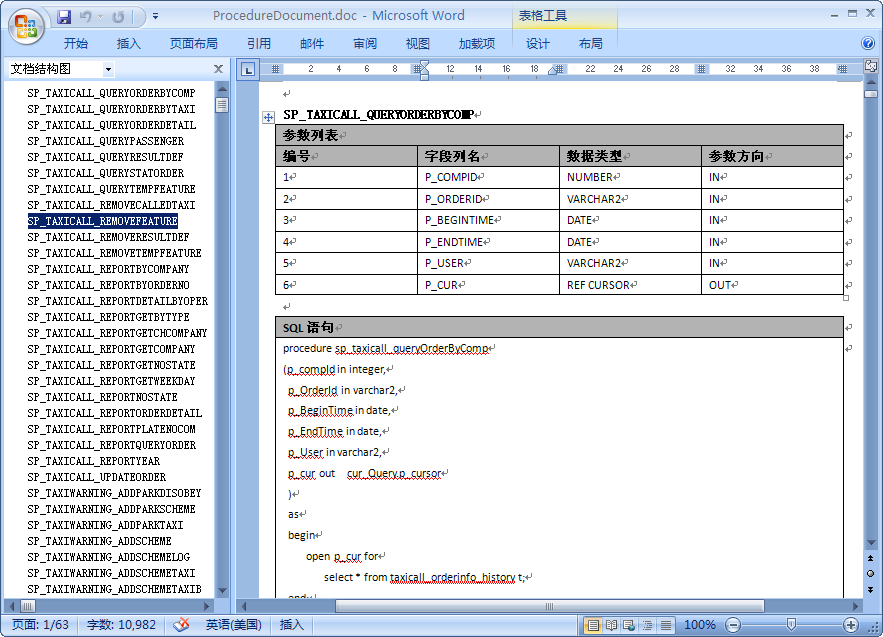Click the zoom in plus button
The width and height of the screenshot is (883, 637).
coord(851,625)
